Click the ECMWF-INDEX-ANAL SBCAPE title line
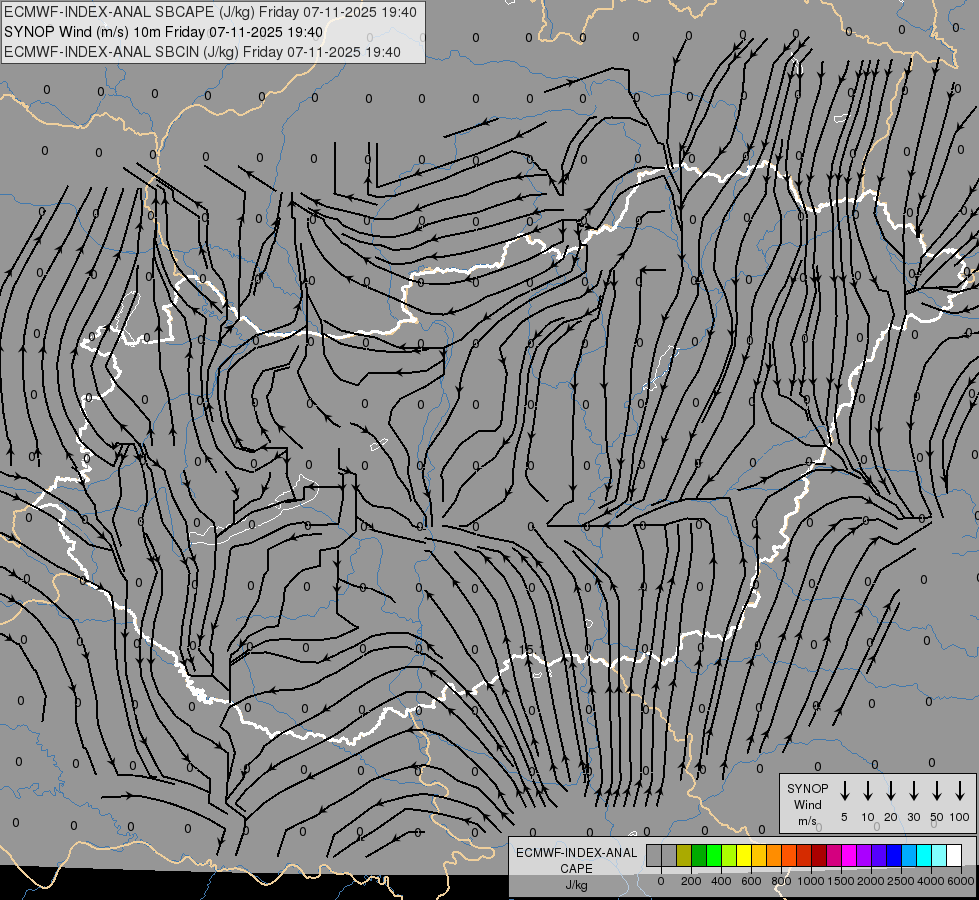The height and width of the screenshot is (900, 979). click(x=210, y=12)
